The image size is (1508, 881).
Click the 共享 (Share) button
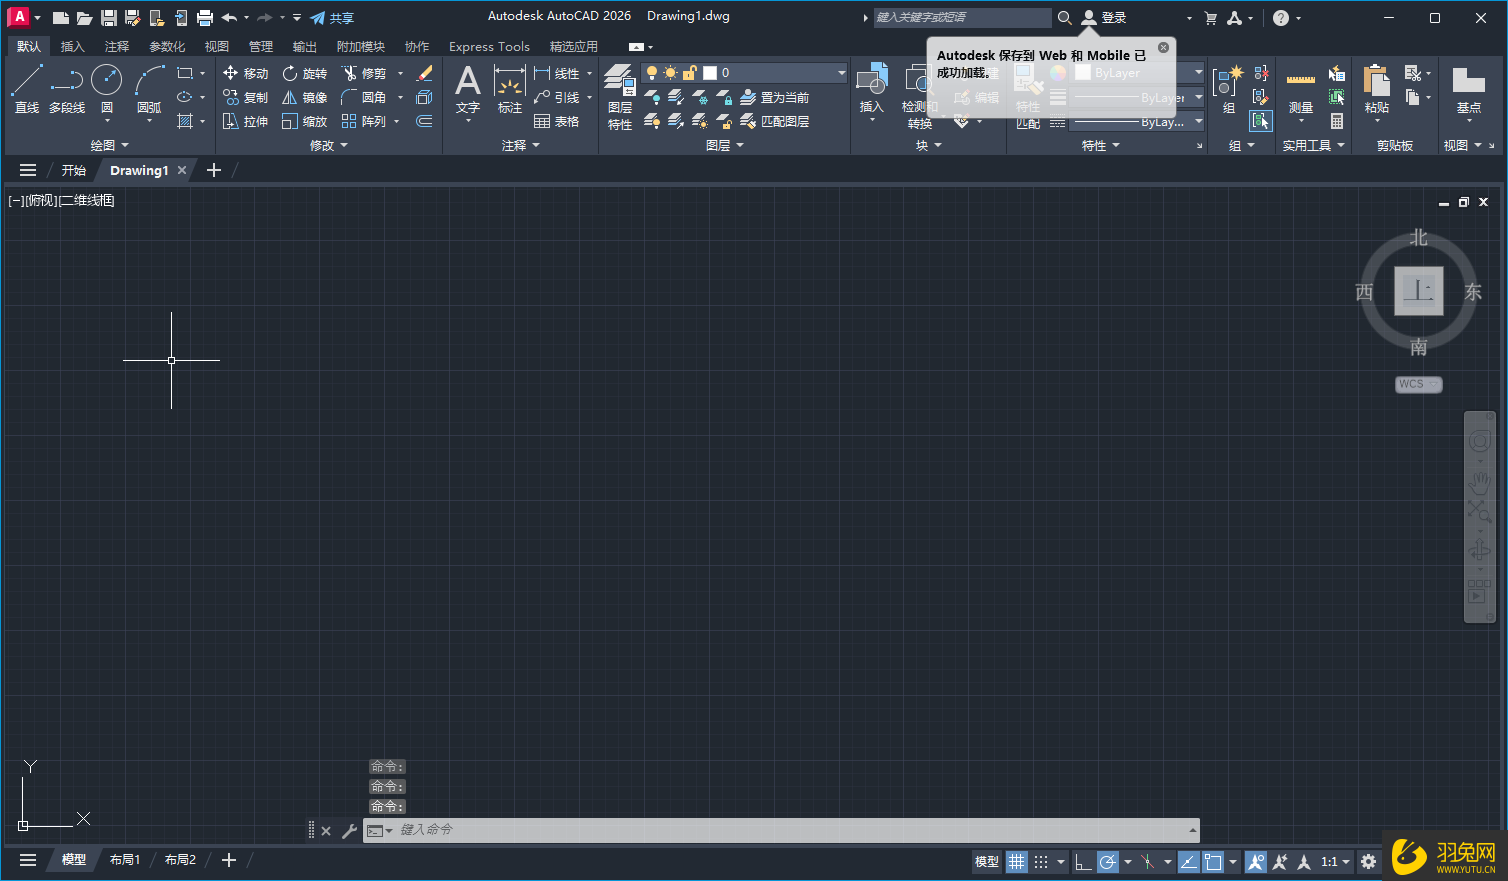[332, 18]
